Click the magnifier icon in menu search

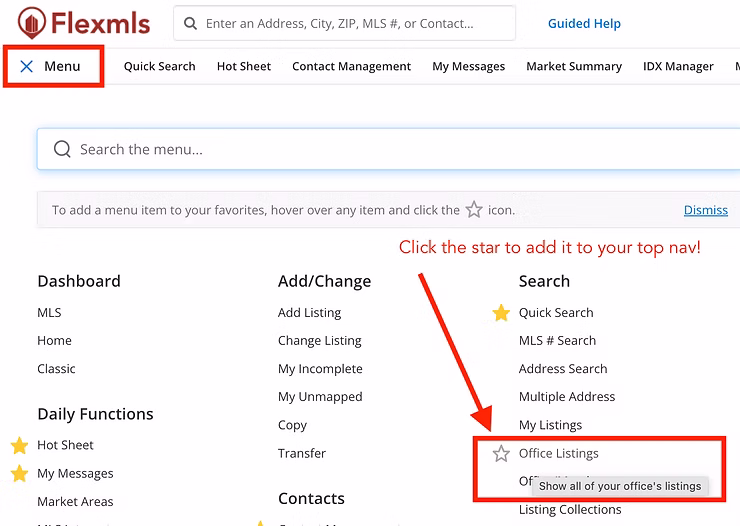tap(62, 149)
